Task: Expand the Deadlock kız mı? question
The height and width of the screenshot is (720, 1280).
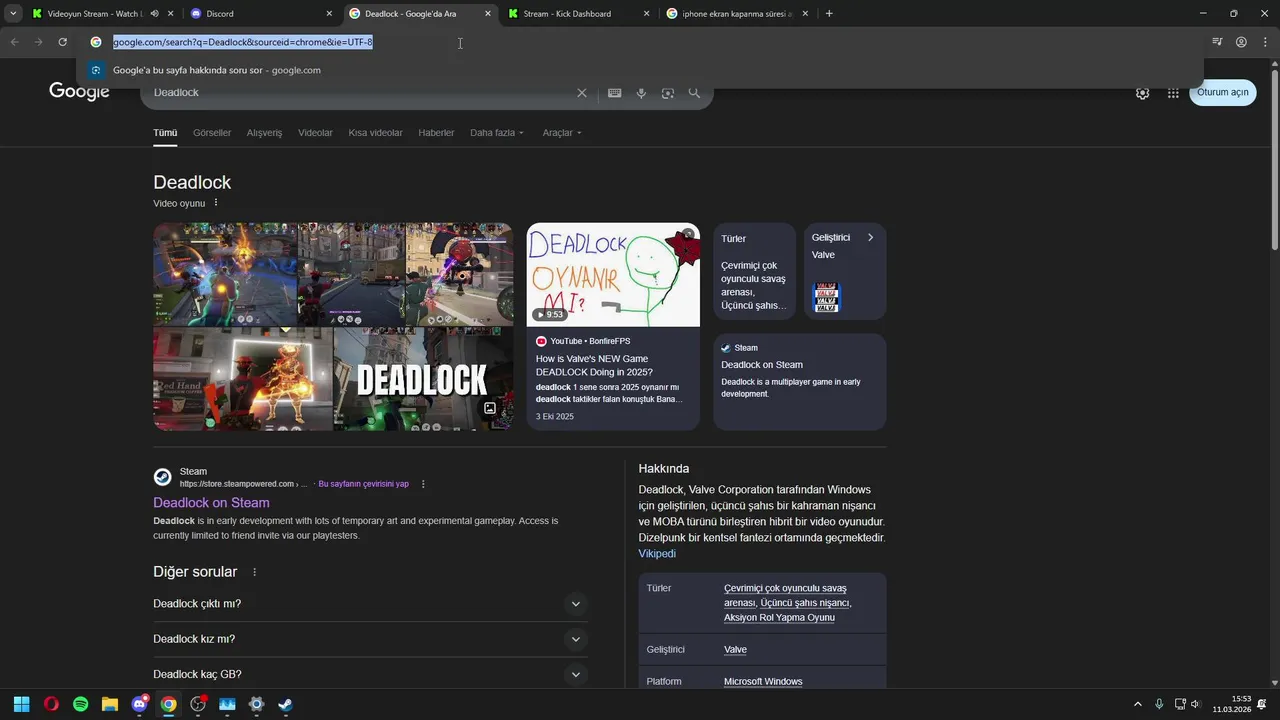Action: (370, 639)
